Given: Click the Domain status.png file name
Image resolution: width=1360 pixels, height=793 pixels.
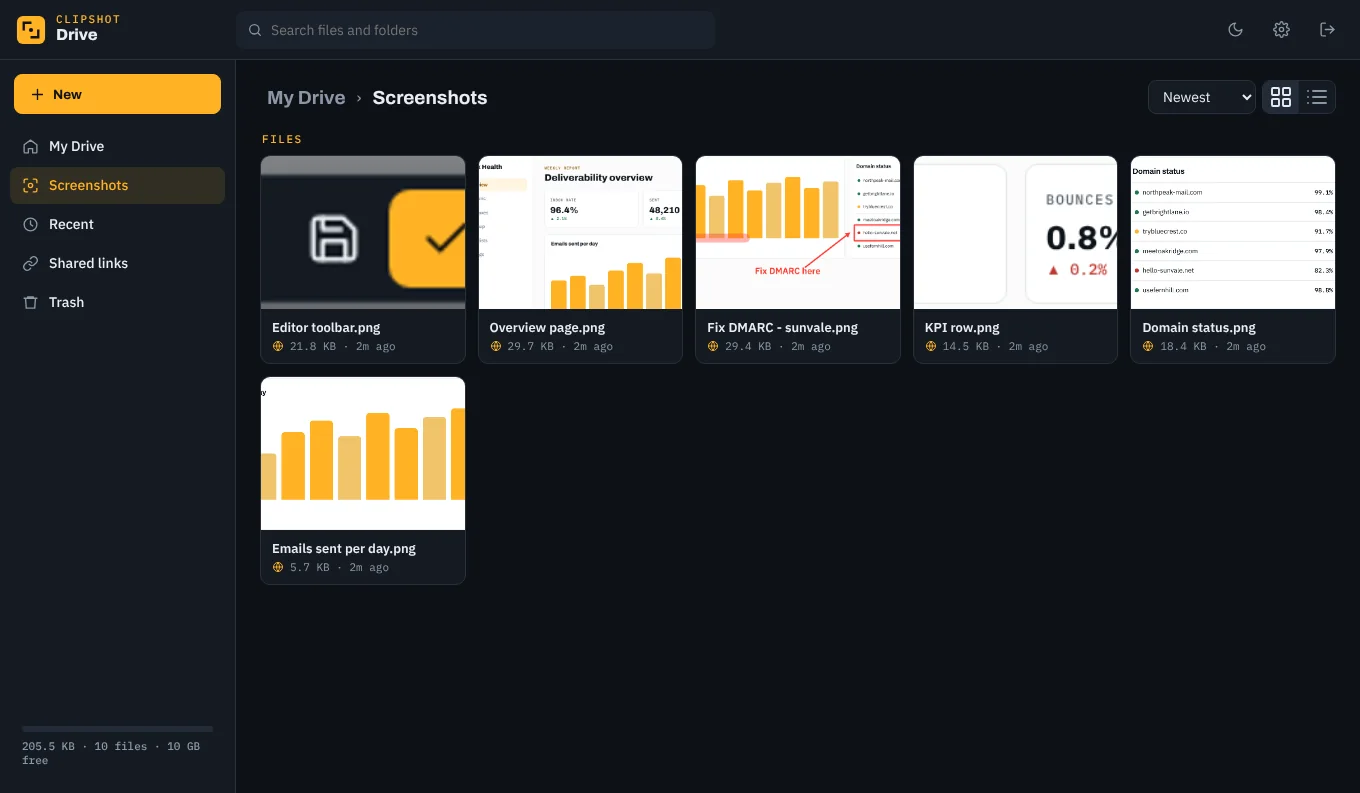Looking at the screenshot, I should tap(1199, 327).
